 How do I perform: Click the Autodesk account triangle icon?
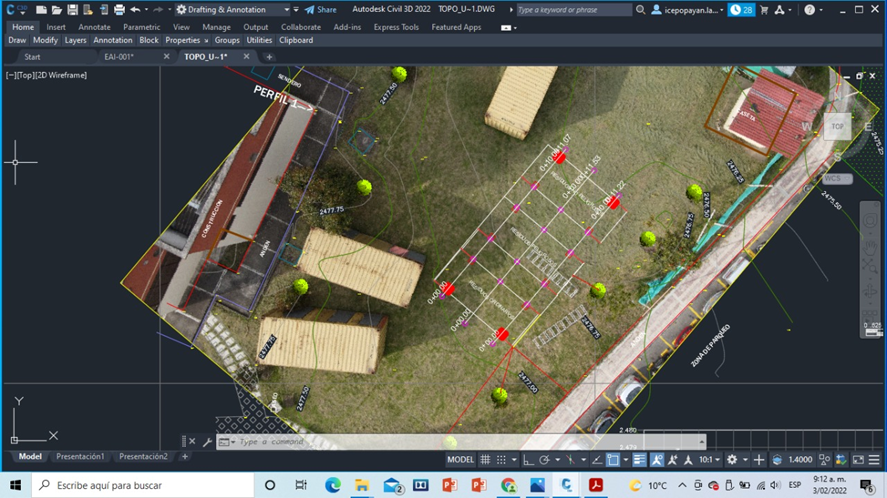780,10
